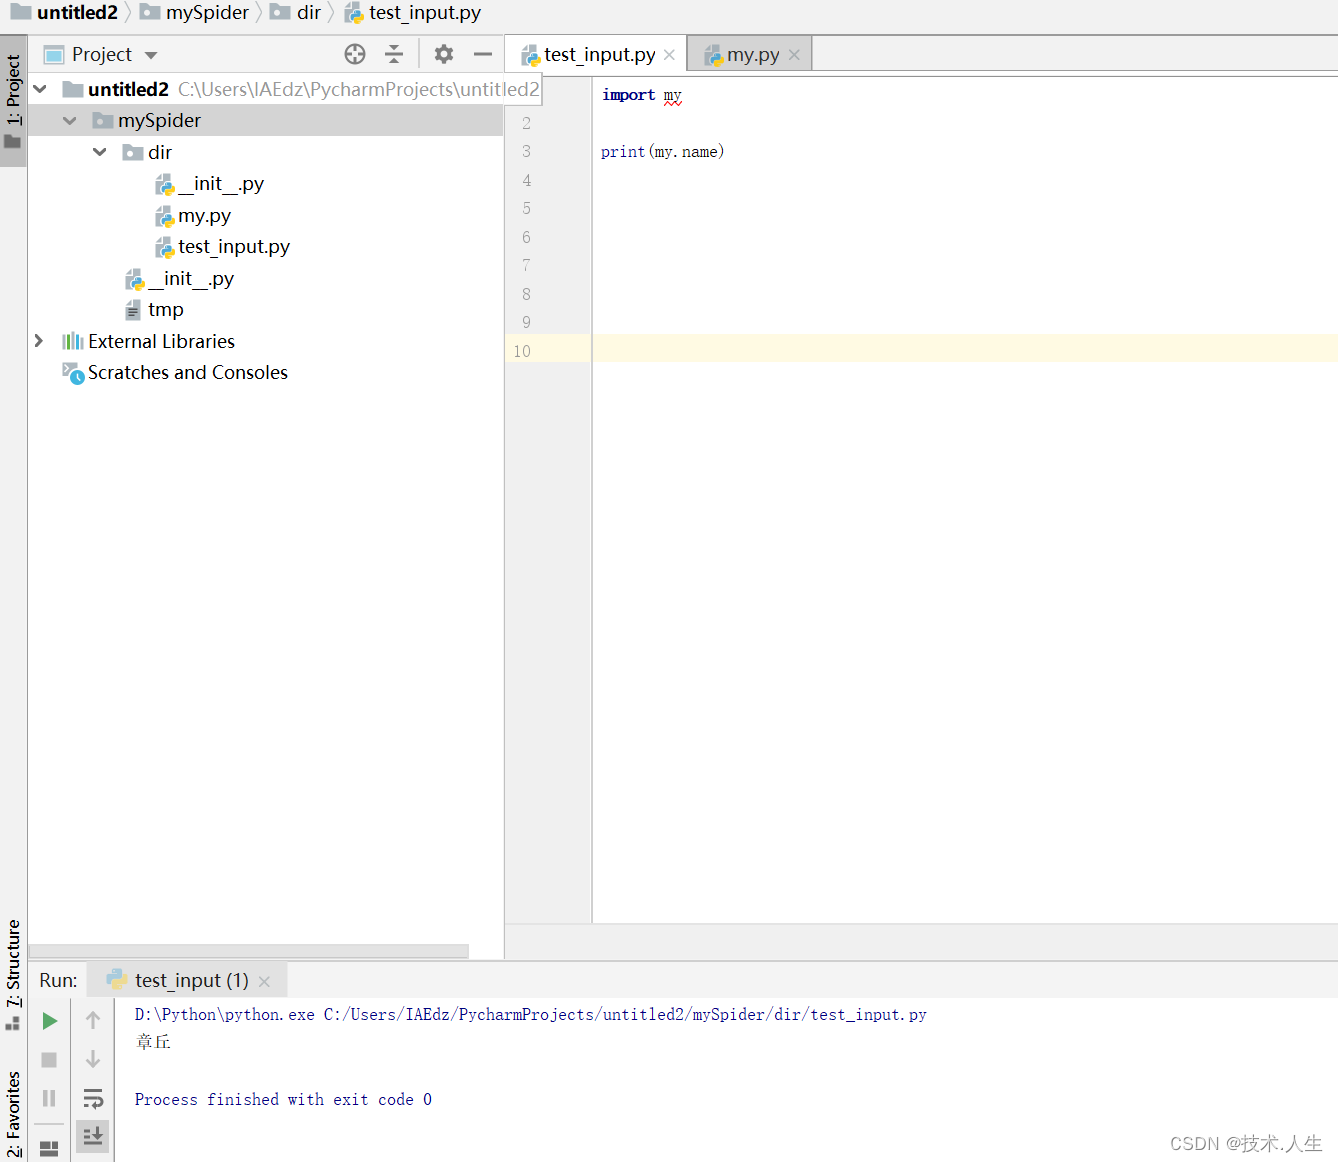Open Project panel settings gear
The height and width of the screenshot is (1162, 1338).
pyautogui.click(x=444, y=54)
